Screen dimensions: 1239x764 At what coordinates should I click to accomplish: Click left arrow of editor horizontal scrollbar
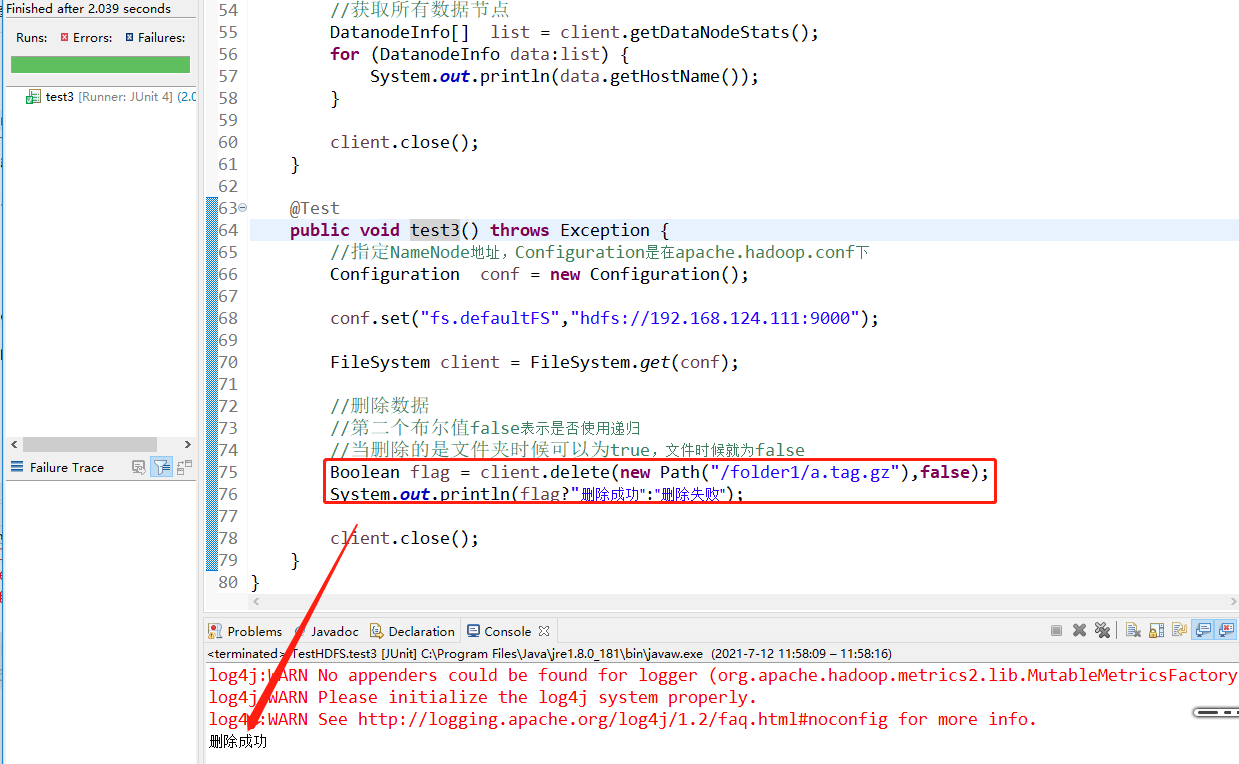coord(256,602)
